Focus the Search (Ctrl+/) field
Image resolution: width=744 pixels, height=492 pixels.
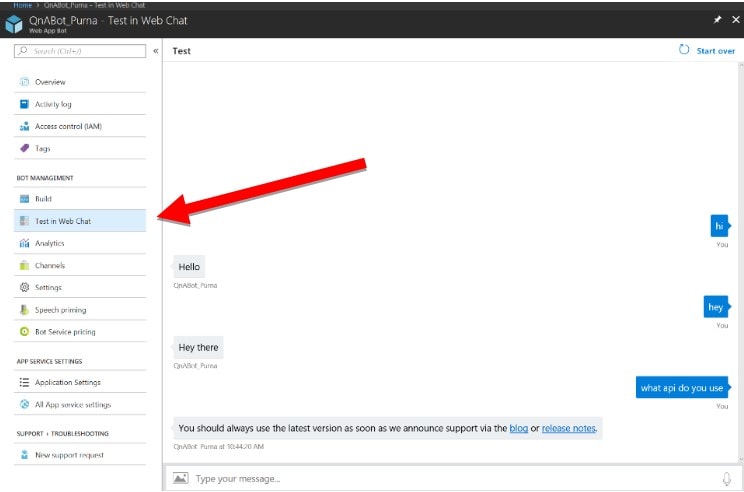[x=80, y=51]
